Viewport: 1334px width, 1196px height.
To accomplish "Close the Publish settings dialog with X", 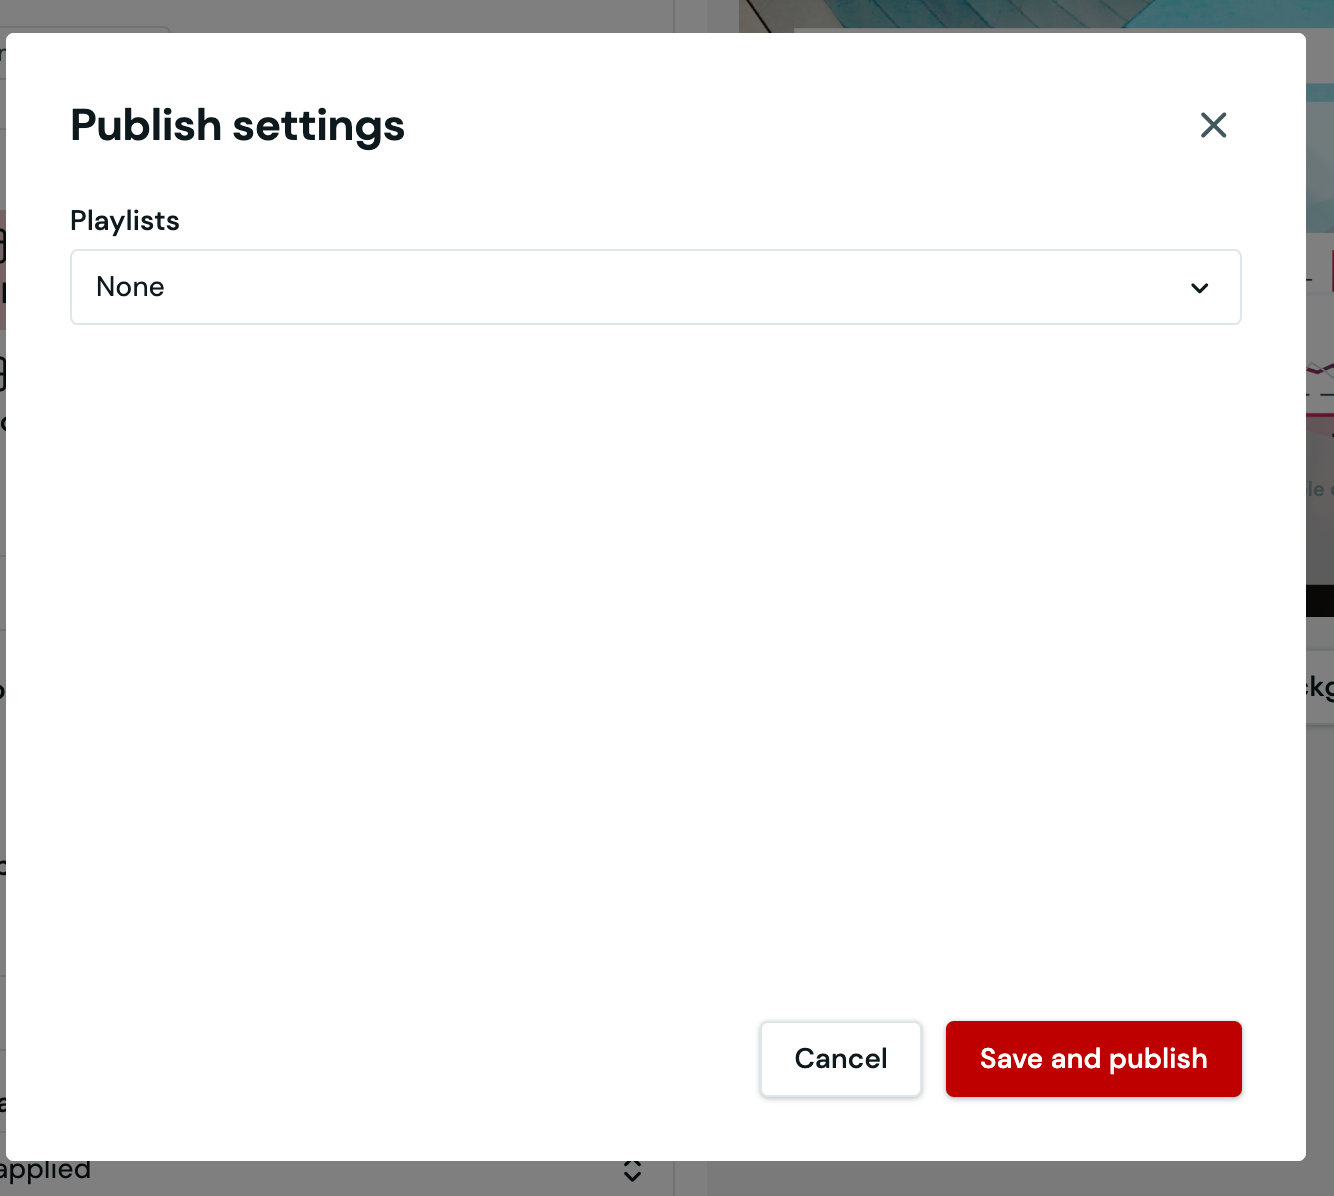I will tap(1213, 125).
